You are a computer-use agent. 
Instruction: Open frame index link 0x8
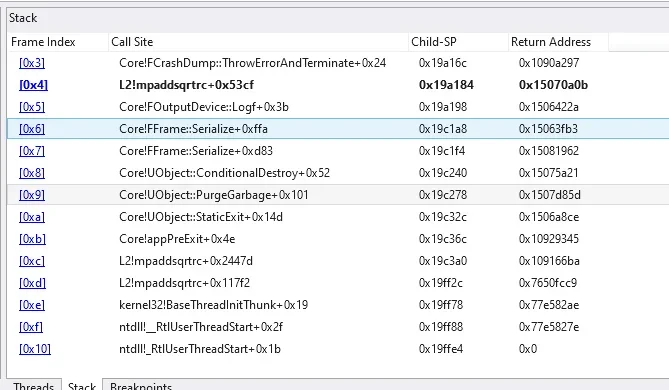[x=32, y=173]
